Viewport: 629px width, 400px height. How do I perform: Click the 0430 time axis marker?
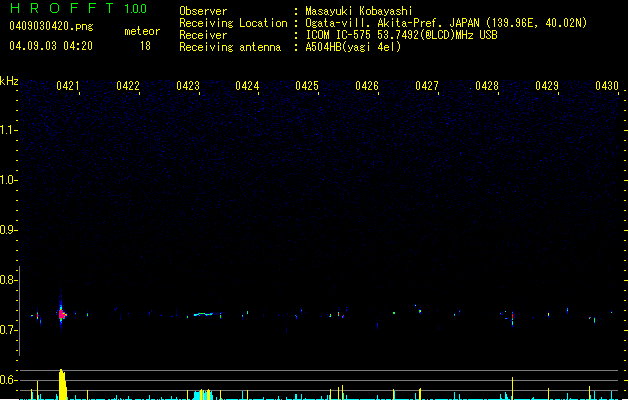pyautogui.click(x=607, y=86)
